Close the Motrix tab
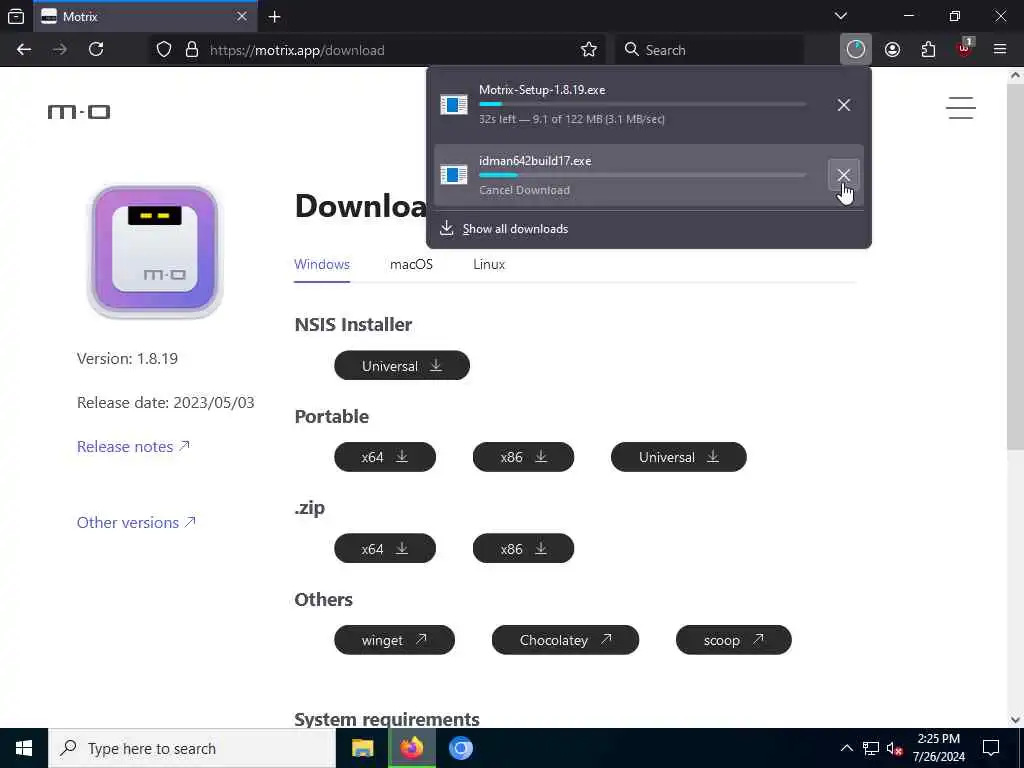Screen dimensions: 1024x768 (x=242, y=16)
